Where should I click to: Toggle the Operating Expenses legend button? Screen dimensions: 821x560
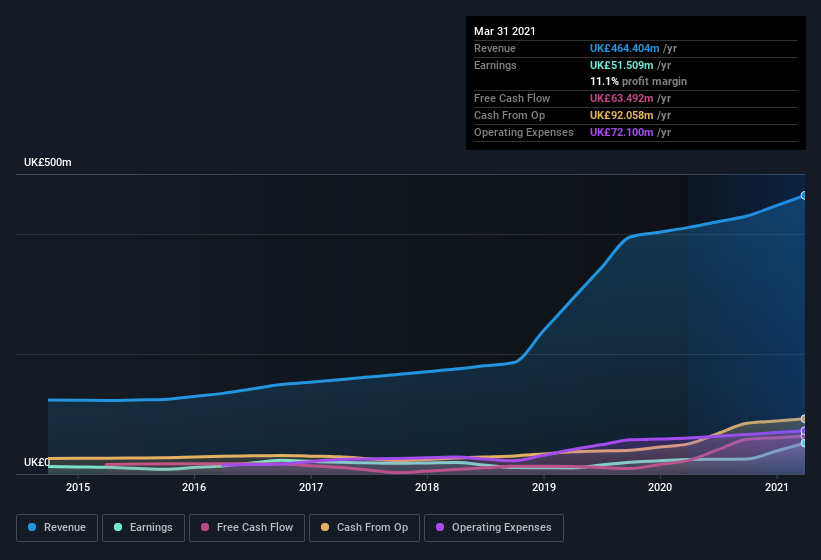(x=494, y=528)
